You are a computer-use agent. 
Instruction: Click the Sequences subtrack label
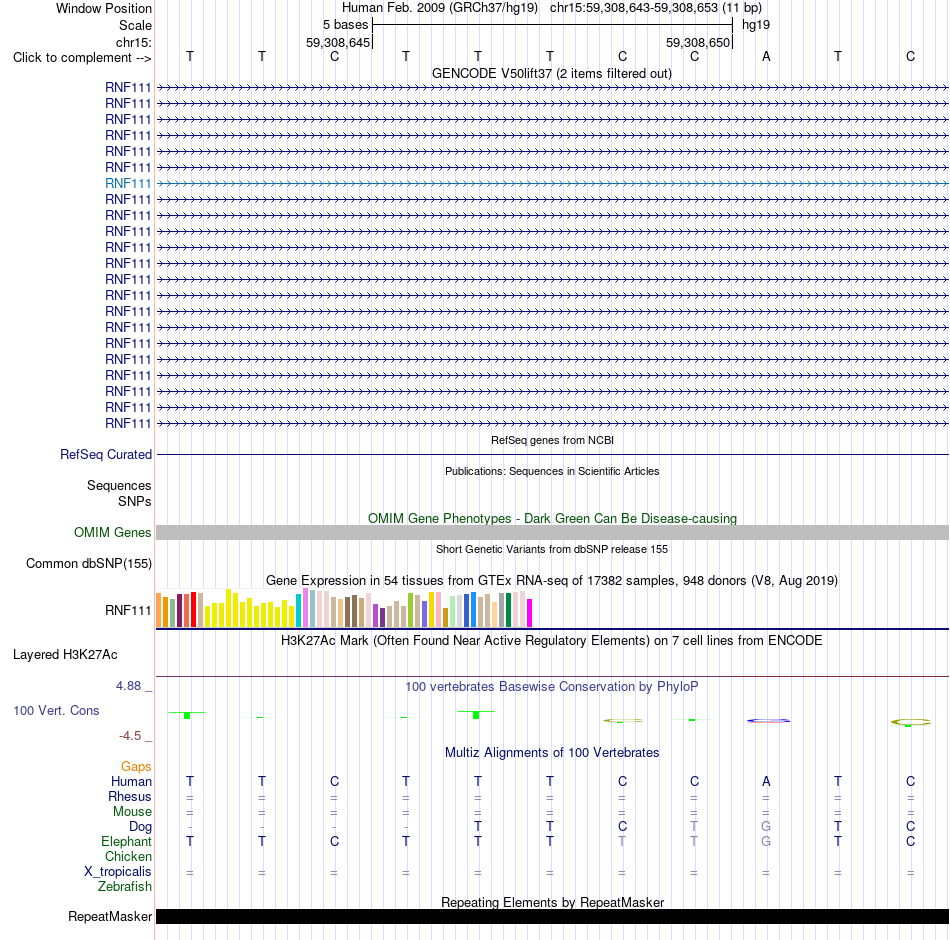click(119, 485)
